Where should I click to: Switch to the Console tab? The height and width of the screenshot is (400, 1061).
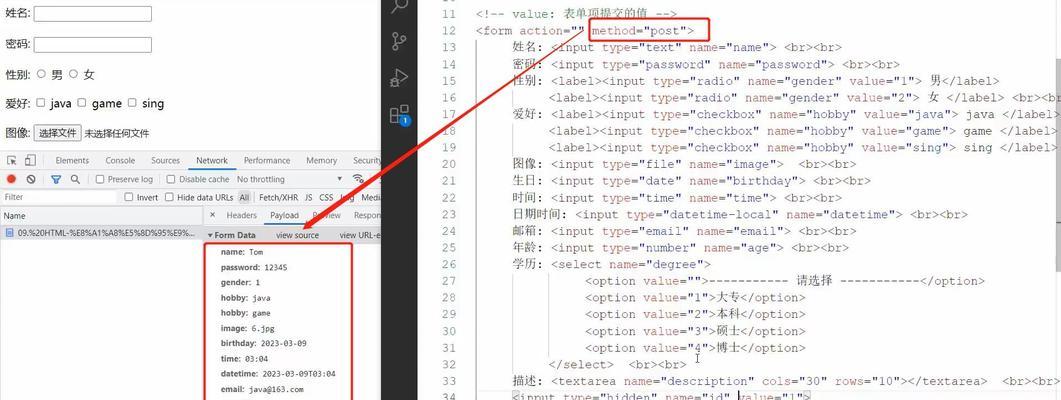point(120,160)
